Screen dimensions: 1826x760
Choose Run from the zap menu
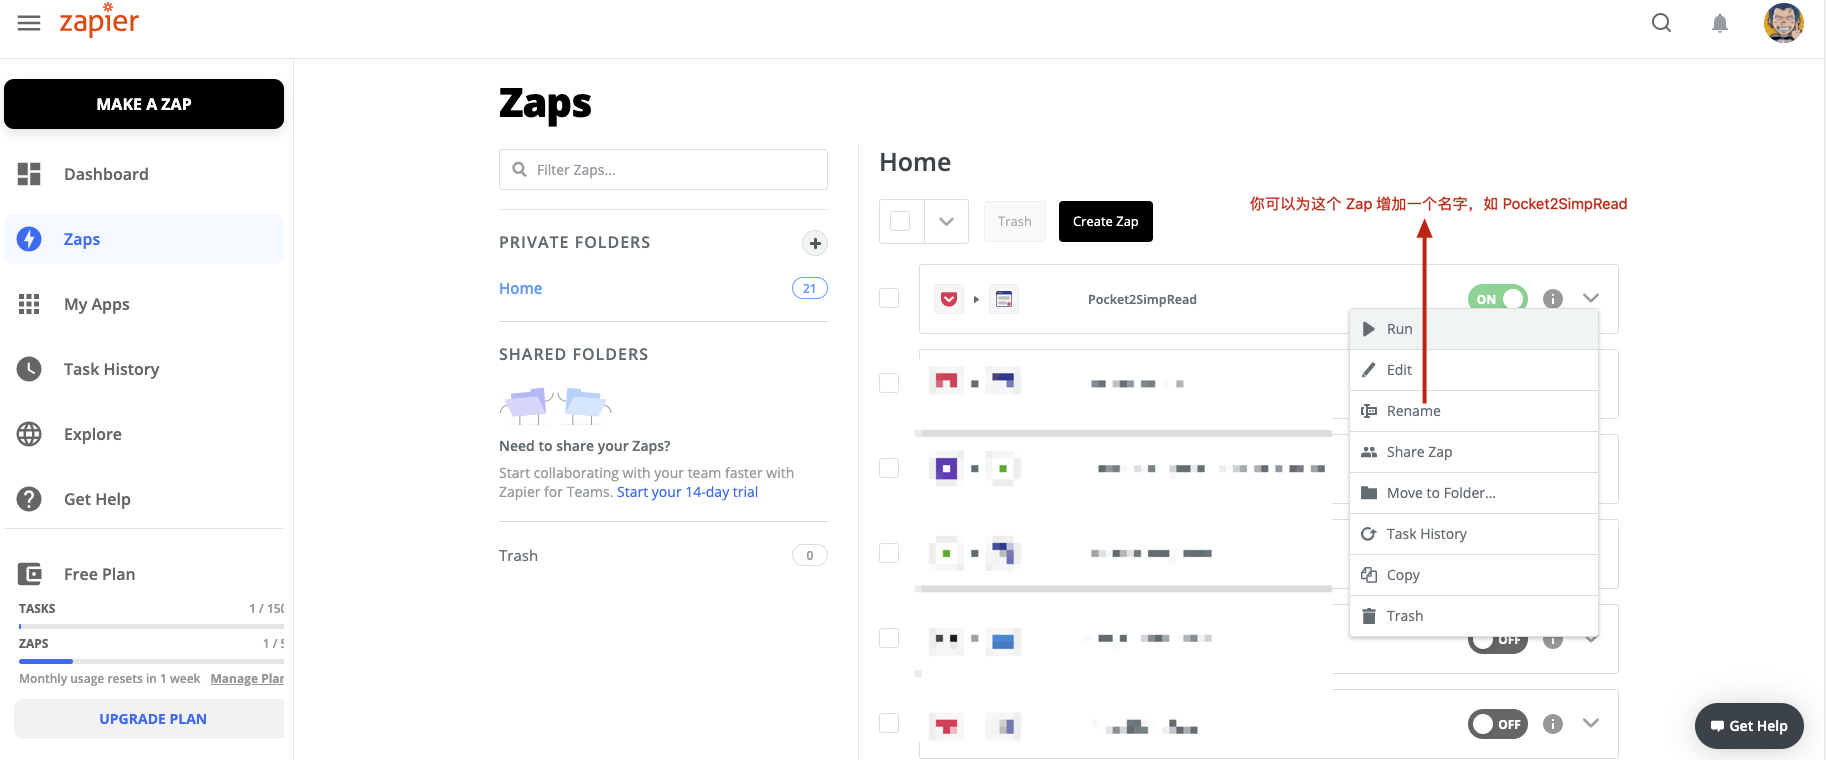pos(1474,329)
